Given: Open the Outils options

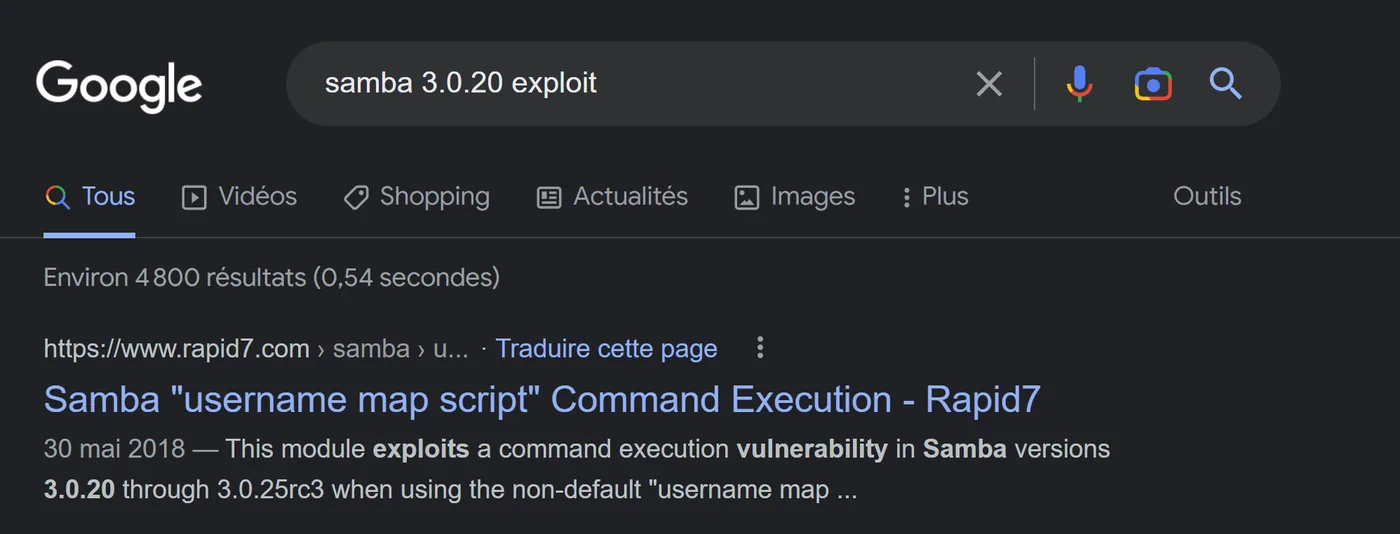Looking at the screenshot, I should 1207,197.
